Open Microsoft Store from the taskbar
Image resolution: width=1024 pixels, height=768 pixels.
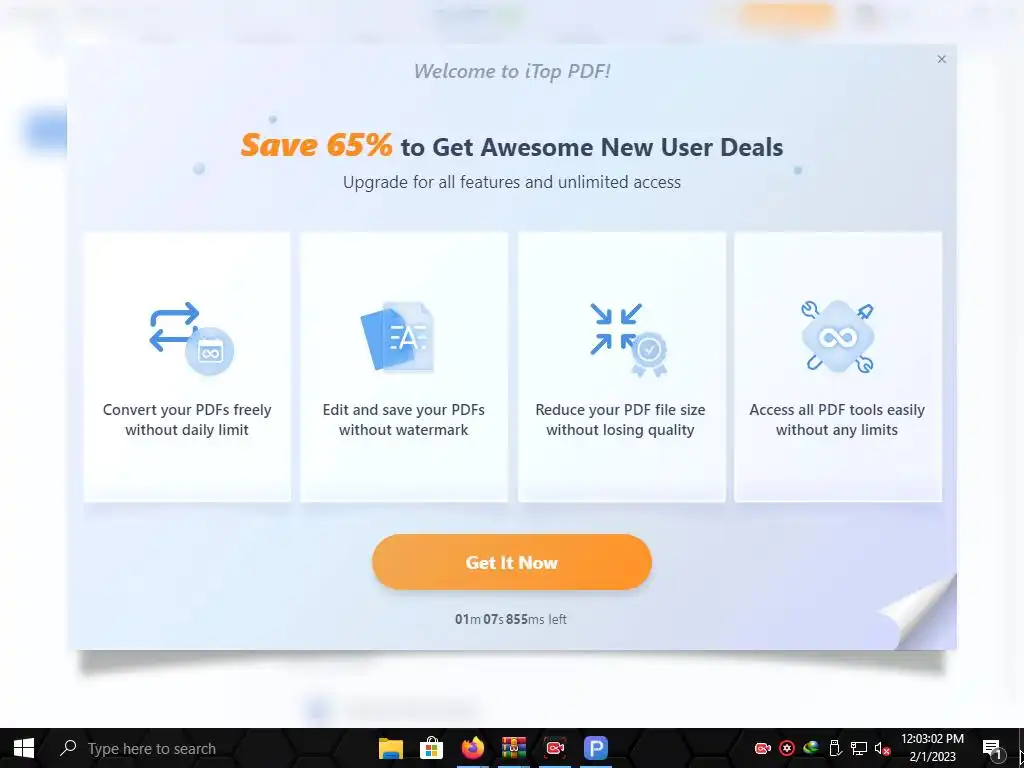[432, 748]
